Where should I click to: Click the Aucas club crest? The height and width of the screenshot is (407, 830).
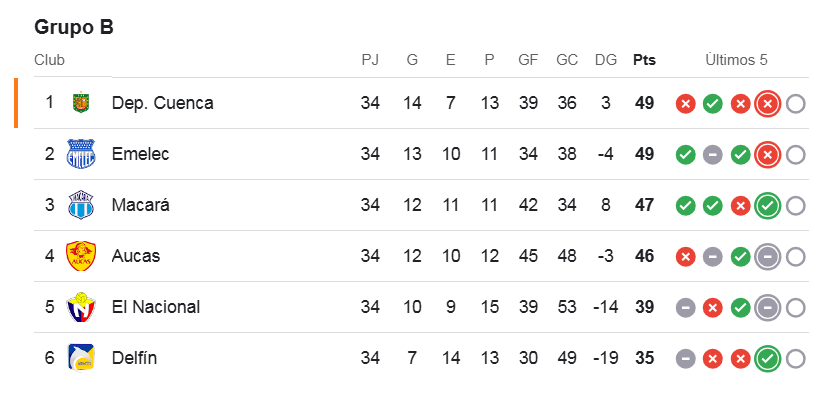click(x=80, y=256)
